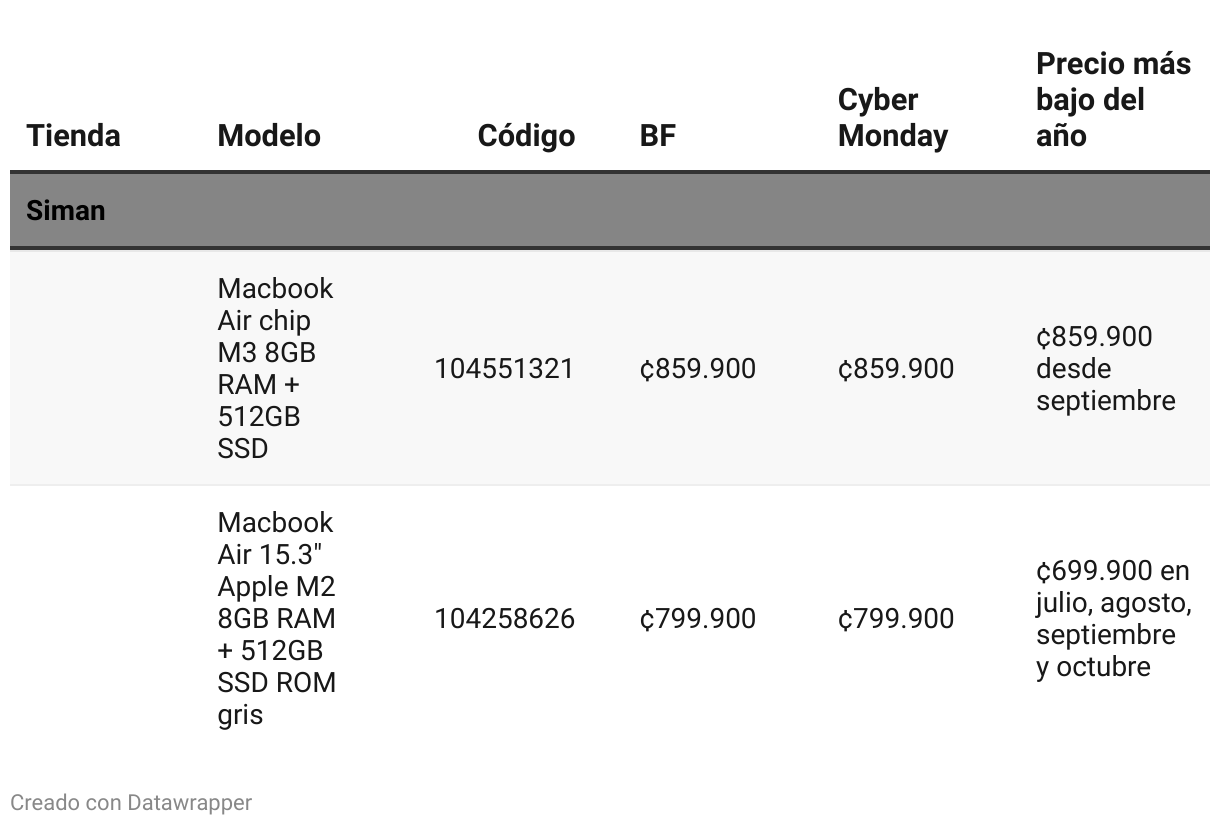Click product code 104551321

coord(504,369)
